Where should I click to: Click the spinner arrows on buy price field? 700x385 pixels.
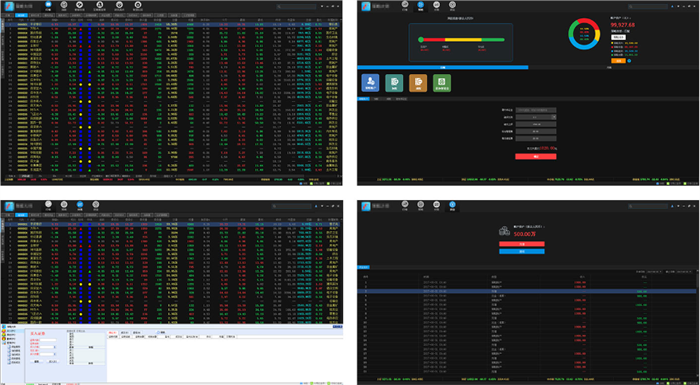(54, 347)
